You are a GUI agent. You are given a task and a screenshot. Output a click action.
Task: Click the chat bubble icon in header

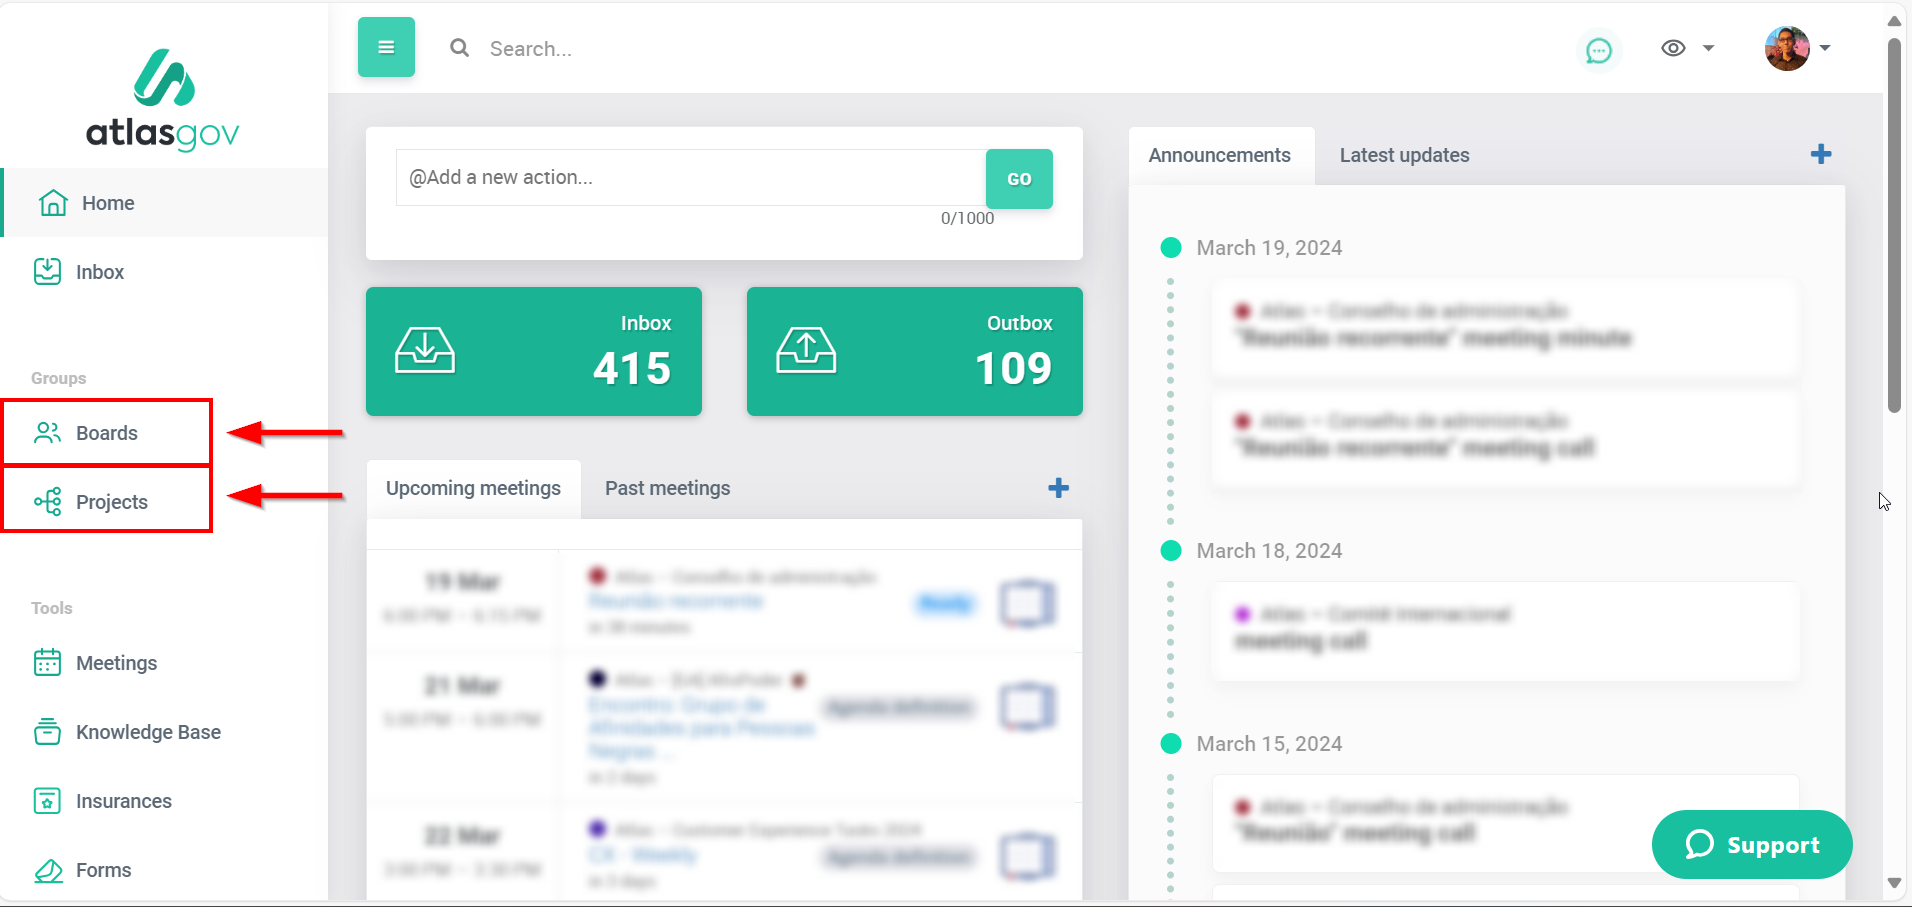(1598, 50)
